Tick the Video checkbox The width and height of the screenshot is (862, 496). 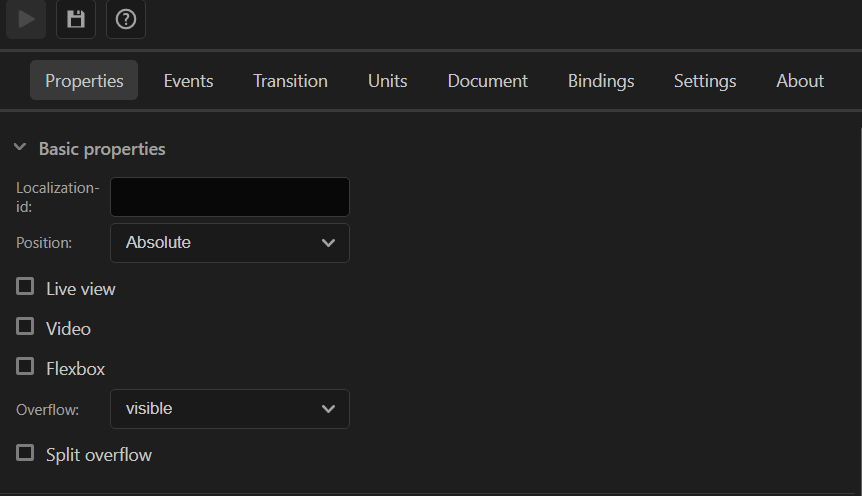(x=25, y=327)
